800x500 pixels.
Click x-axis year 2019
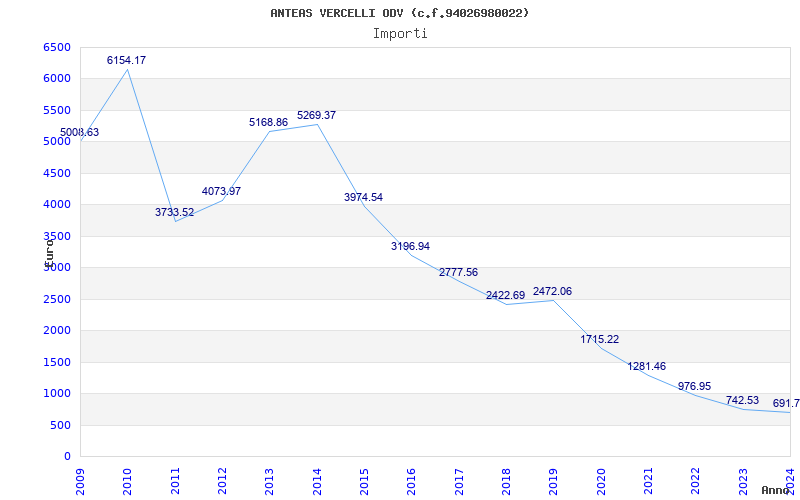[x=554, y=481]
